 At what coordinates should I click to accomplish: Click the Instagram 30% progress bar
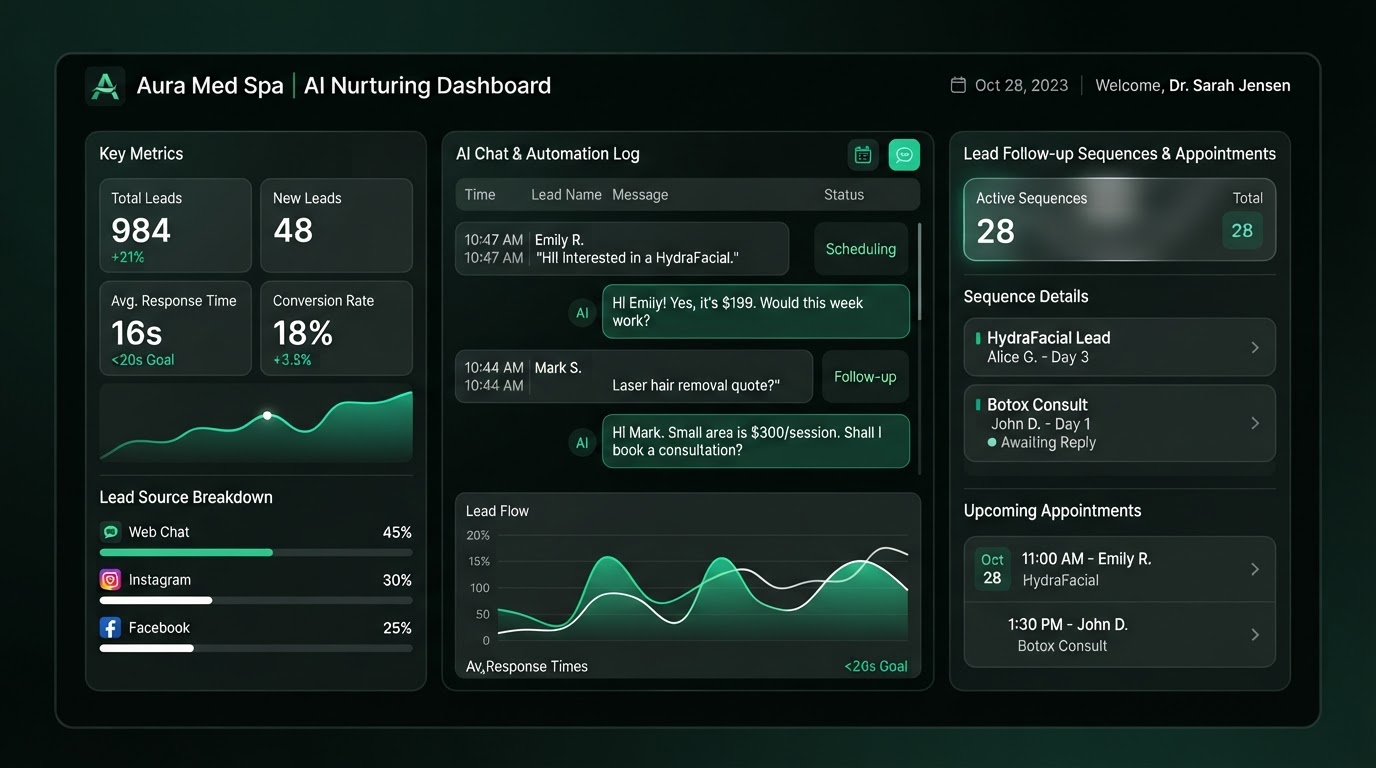click(x=256, y=600)
